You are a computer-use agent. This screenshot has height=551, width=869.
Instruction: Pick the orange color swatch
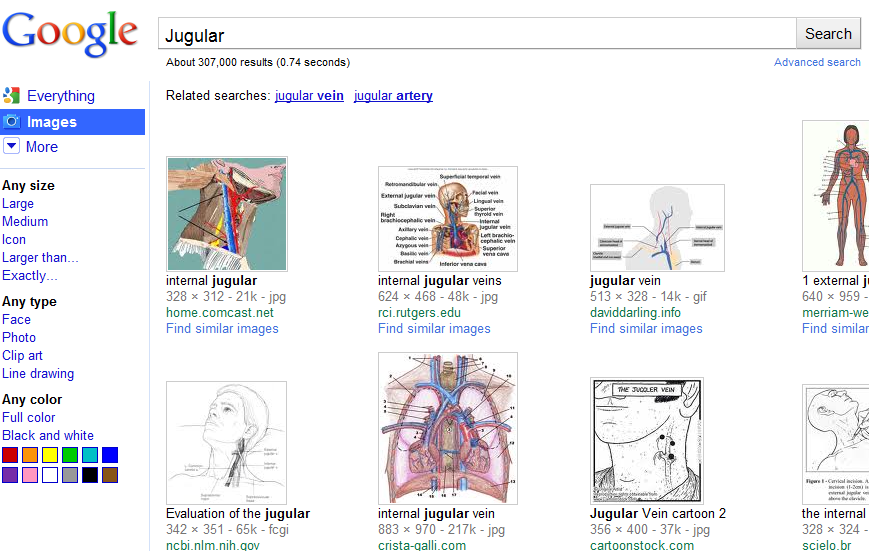30,455
